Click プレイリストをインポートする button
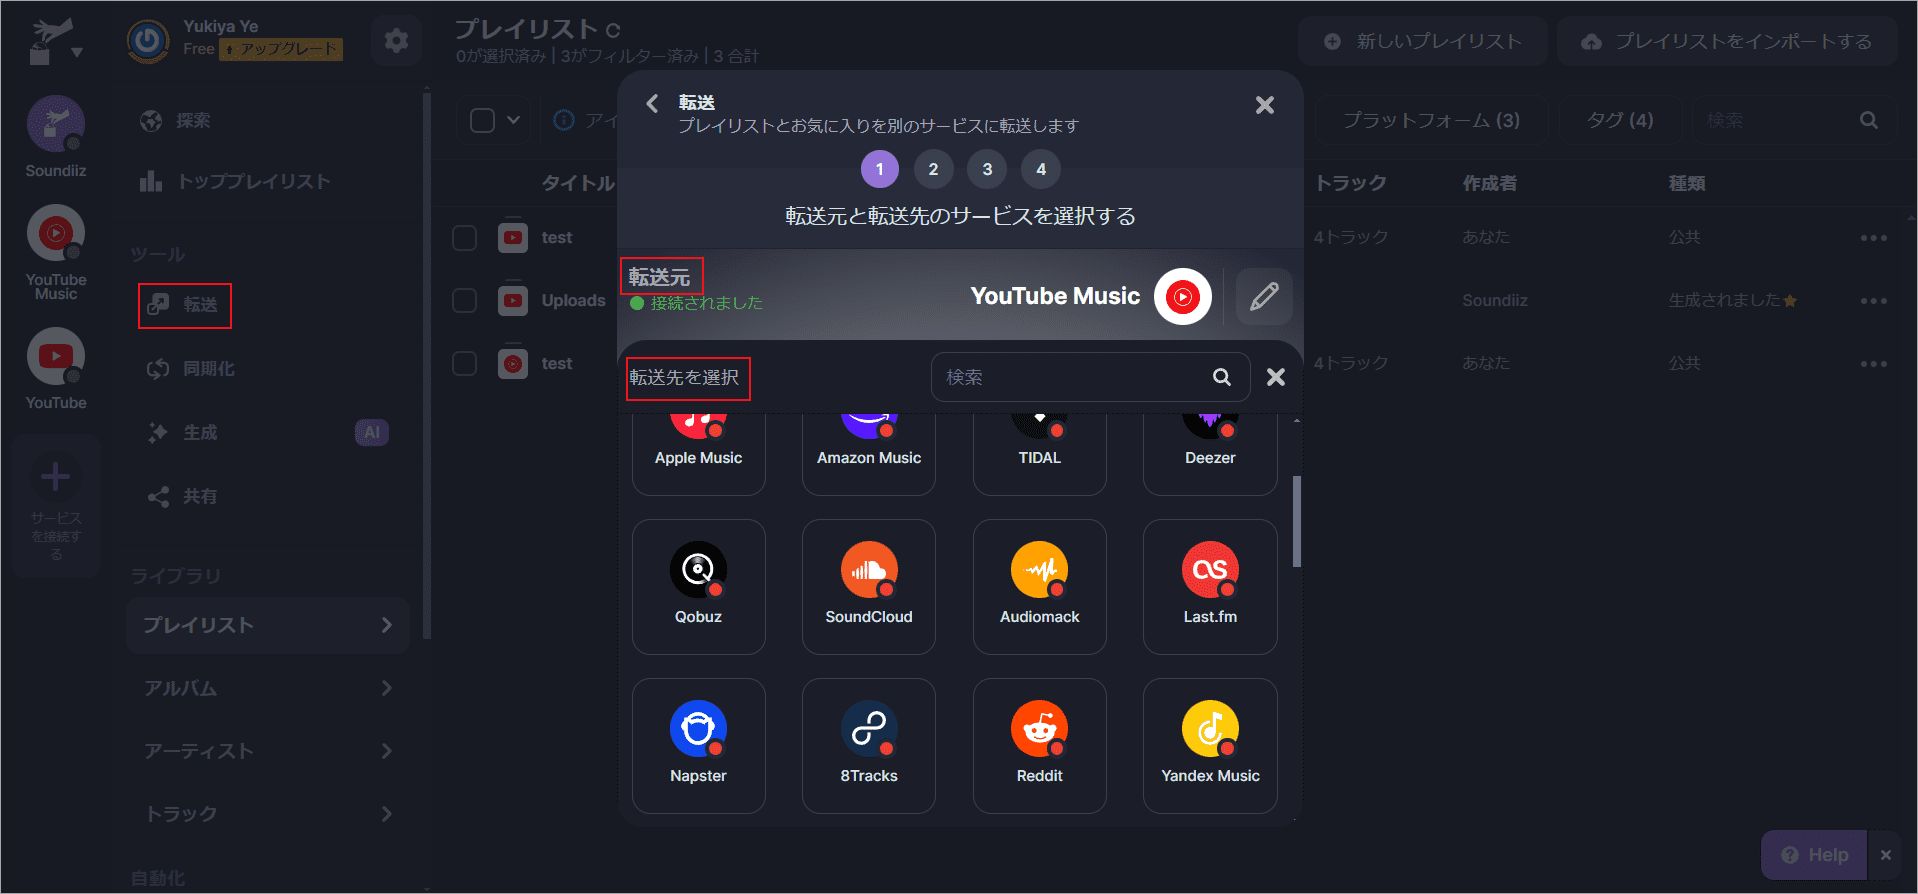 click(1727, 42)
